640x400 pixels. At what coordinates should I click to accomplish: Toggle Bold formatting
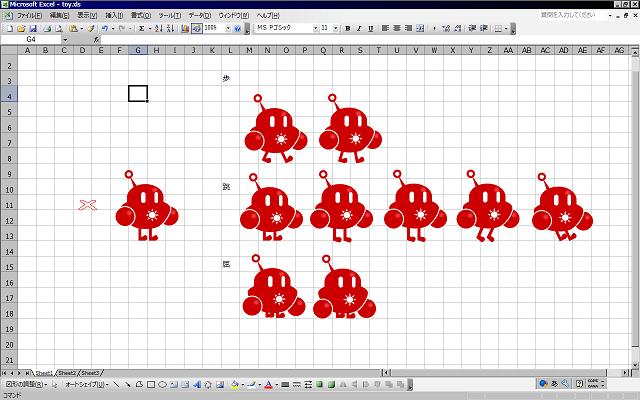click(347, 28)
